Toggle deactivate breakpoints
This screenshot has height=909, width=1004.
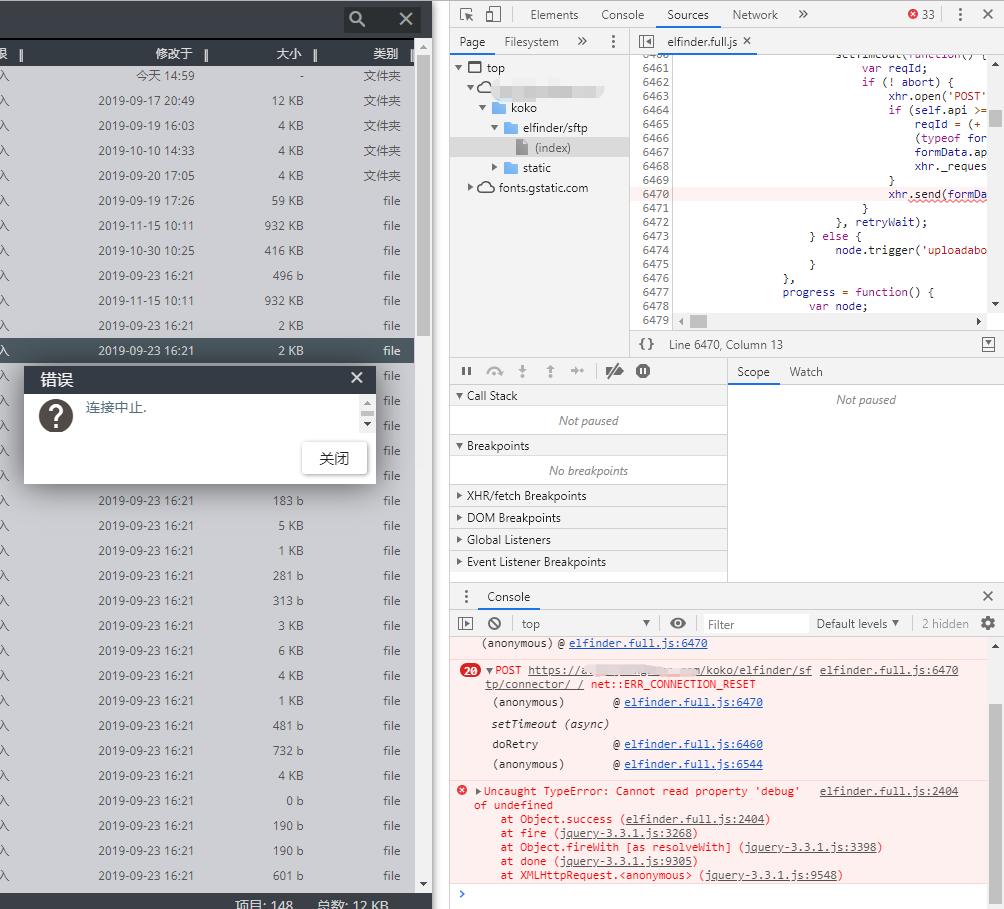tap(614, 371)
